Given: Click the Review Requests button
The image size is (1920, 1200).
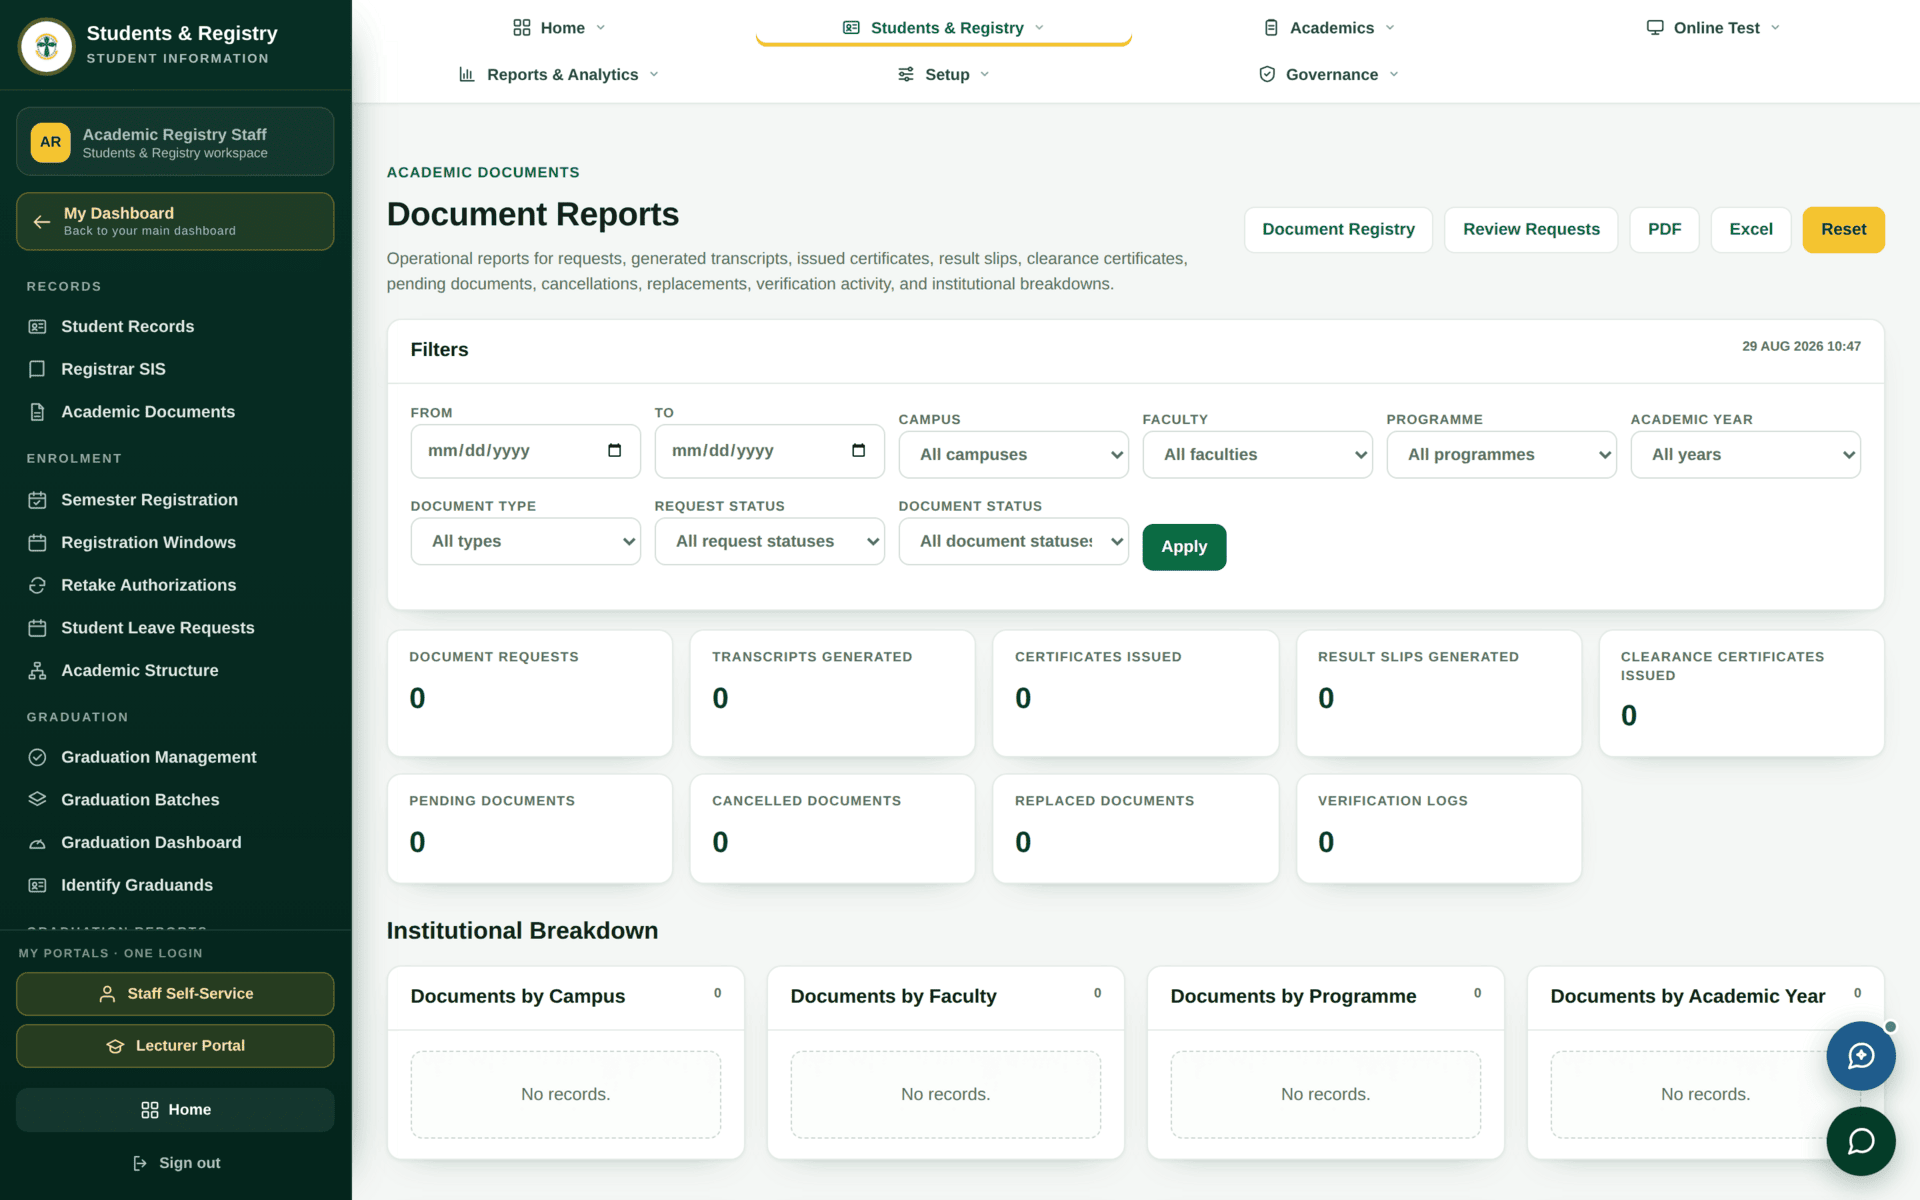Looking at the screenshot, I should tap(1531, 230).
